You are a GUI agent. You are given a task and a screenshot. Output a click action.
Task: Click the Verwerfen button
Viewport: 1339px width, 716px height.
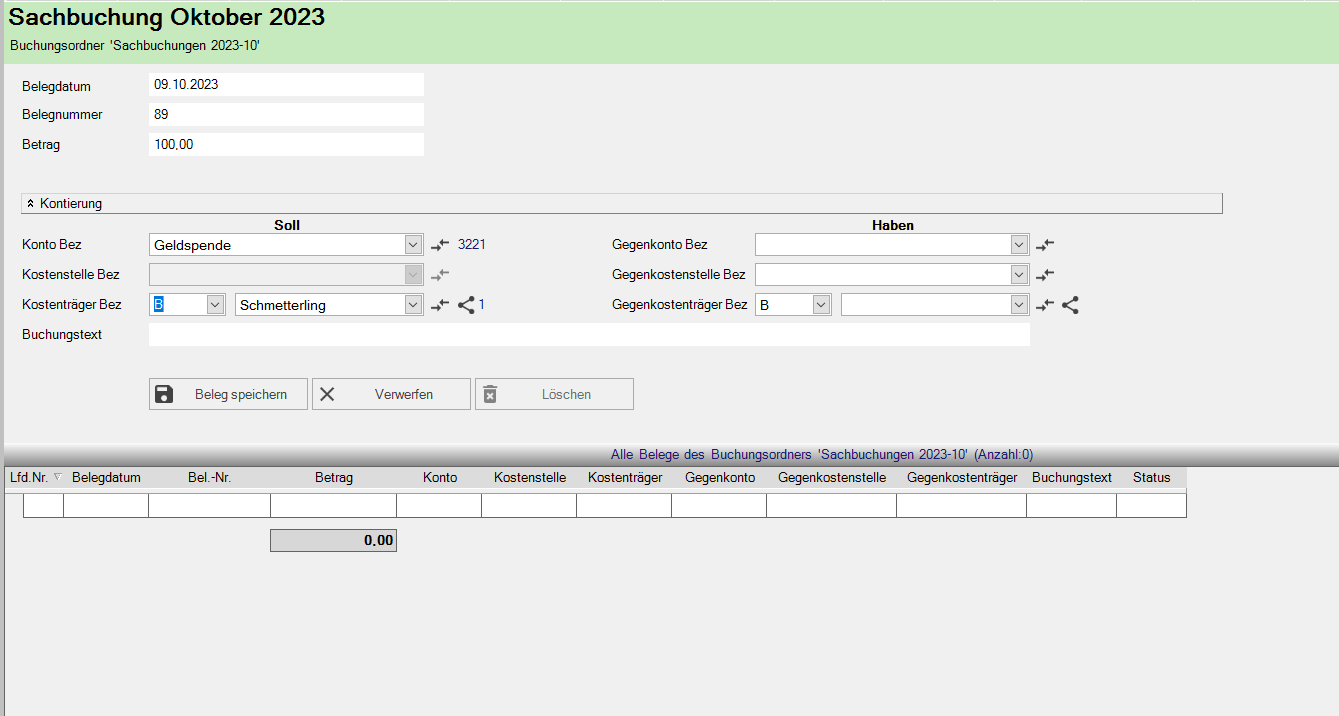coord(391,394)
